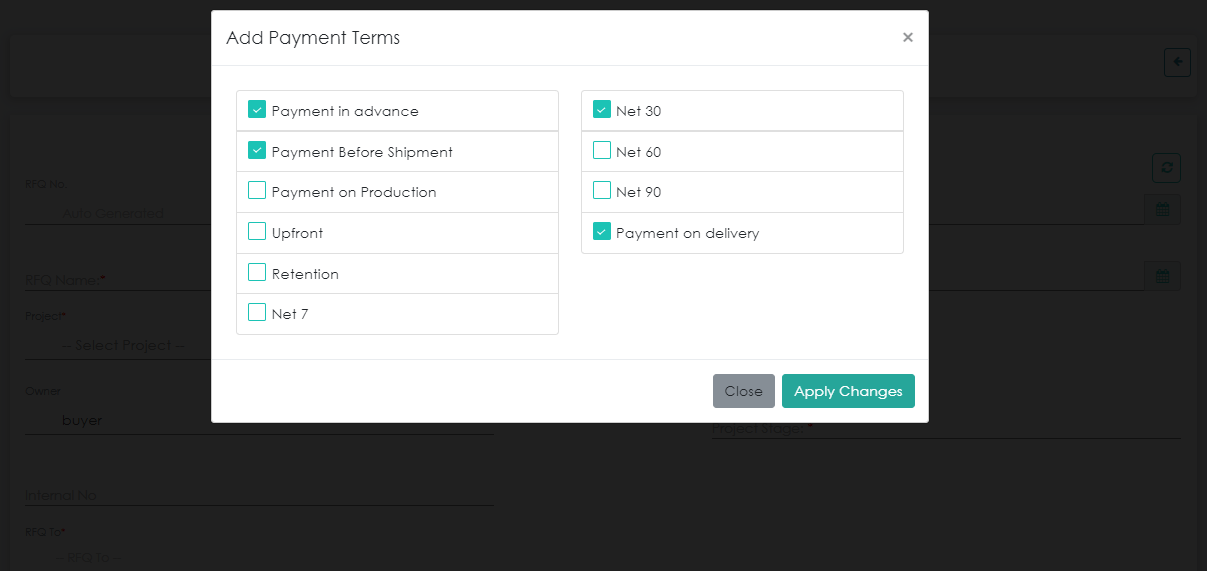Disable Payment on delivery checkbox
Image resolution: width=1207 pixels, height=571 pixels.
[602, 232]
